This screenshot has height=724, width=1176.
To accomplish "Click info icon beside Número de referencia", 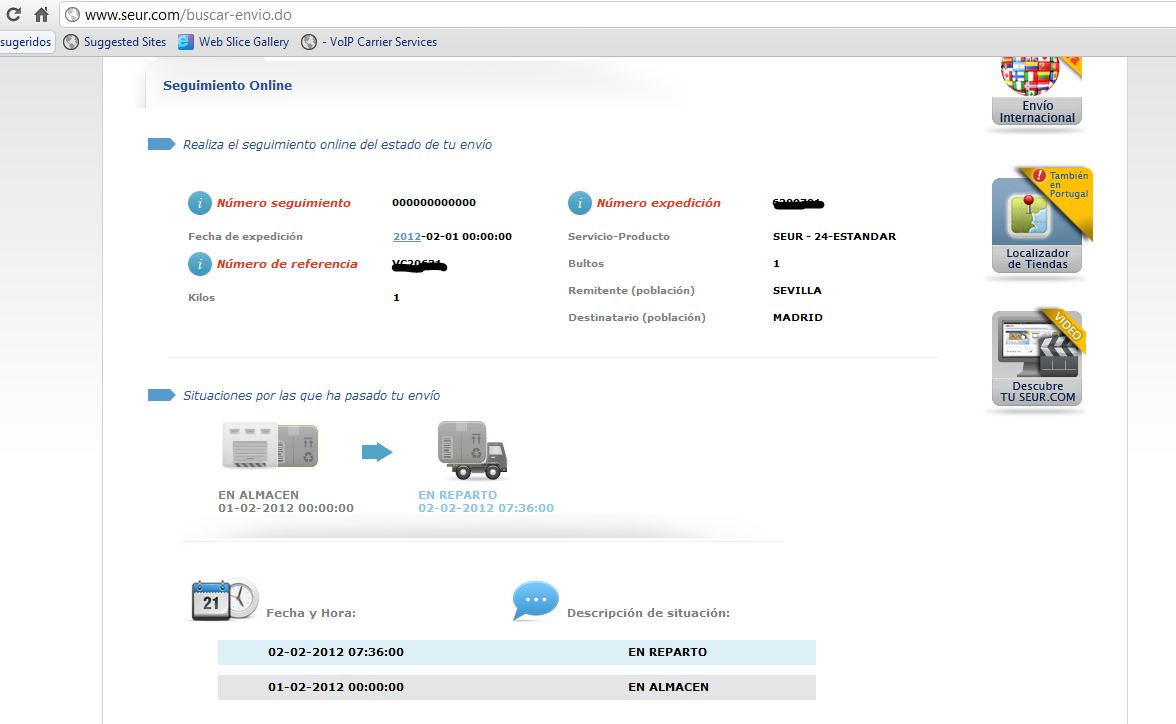I will click(200, 264).
